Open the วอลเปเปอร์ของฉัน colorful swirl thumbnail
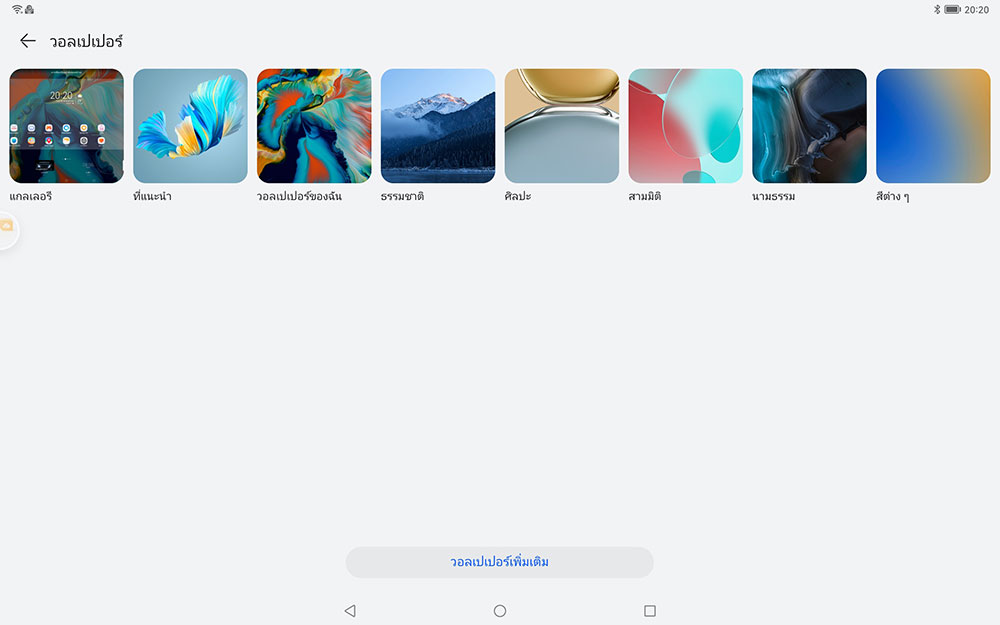 [x=314, y=125]
